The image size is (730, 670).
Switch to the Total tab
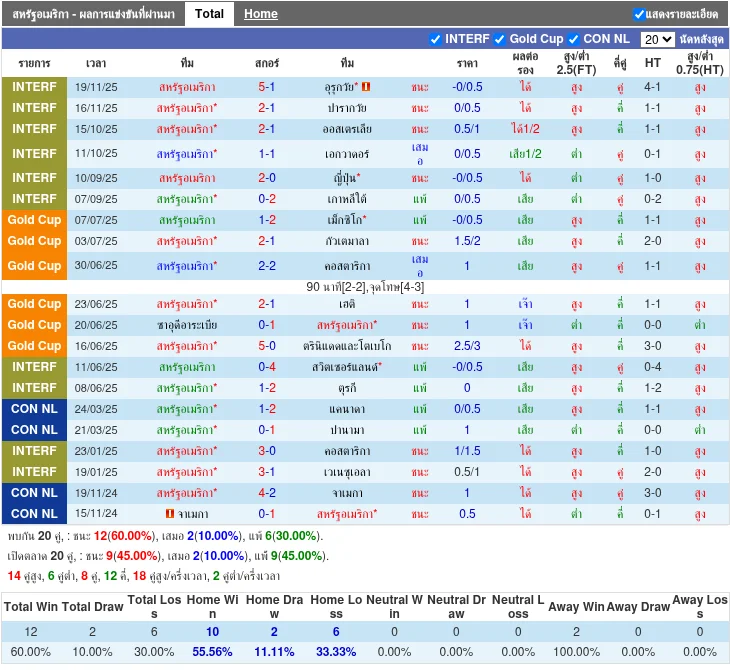click(209, 14)
